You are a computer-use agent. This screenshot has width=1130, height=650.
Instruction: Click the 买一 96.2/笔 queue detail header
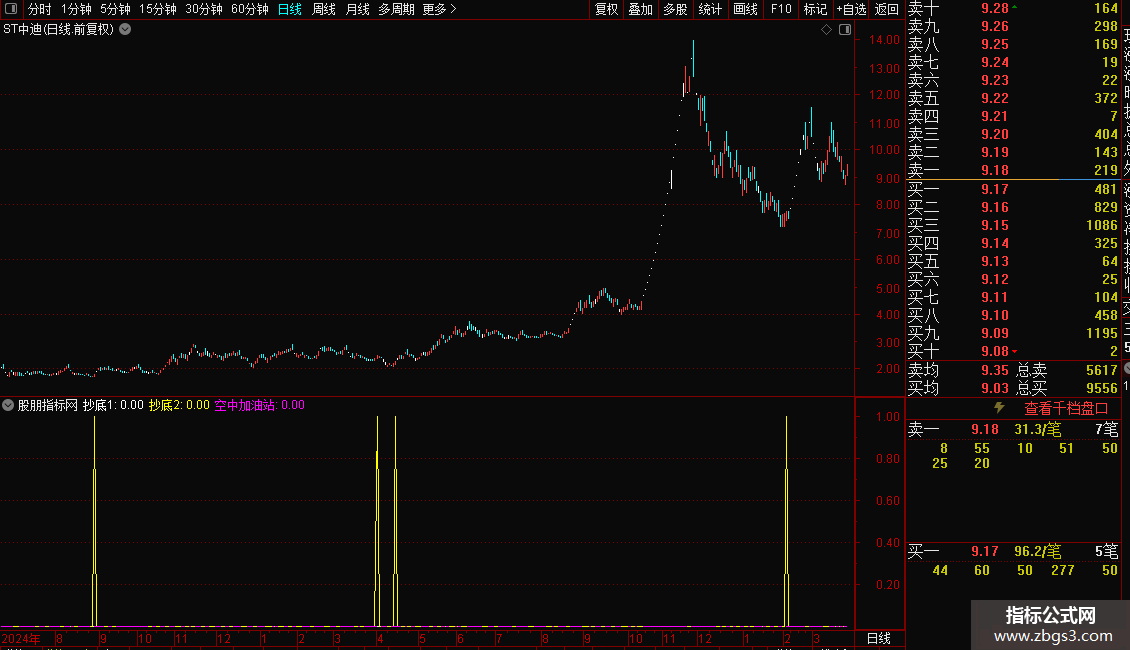[x=1013, y=552]
